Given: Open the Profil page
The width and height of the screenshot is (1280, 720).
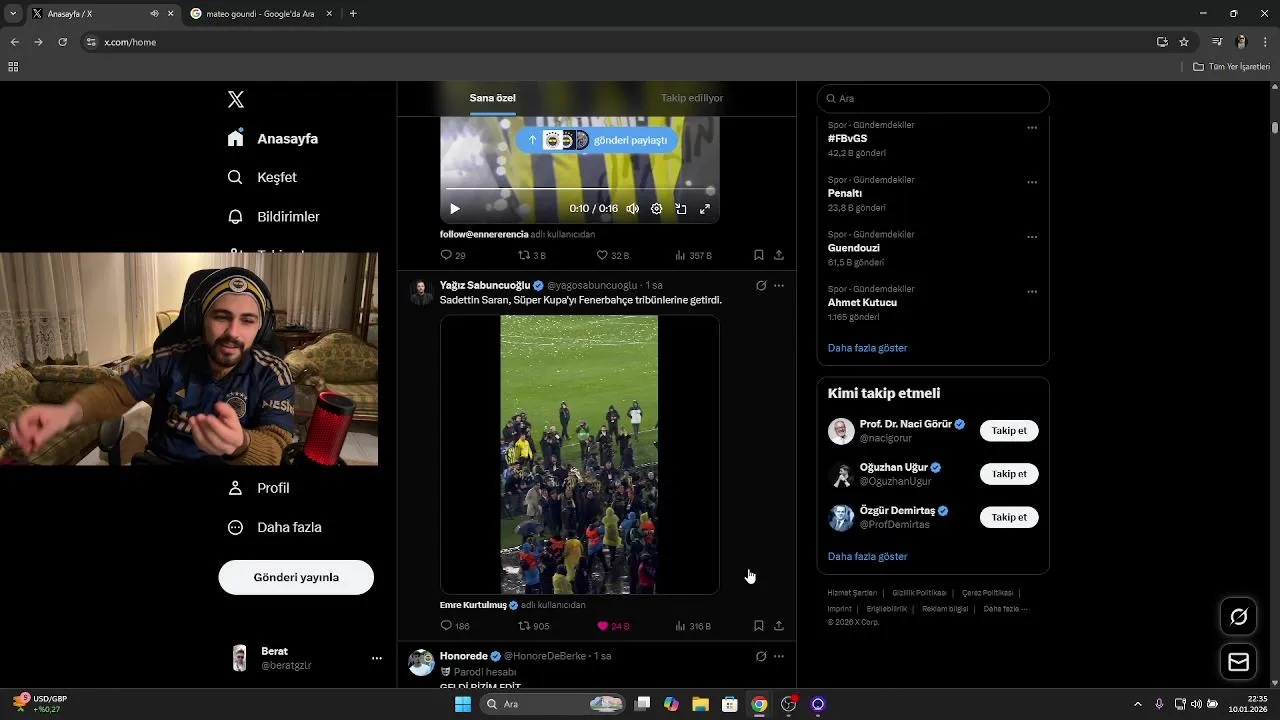Looking at the screenshot, I should click(x=259, y=488).
